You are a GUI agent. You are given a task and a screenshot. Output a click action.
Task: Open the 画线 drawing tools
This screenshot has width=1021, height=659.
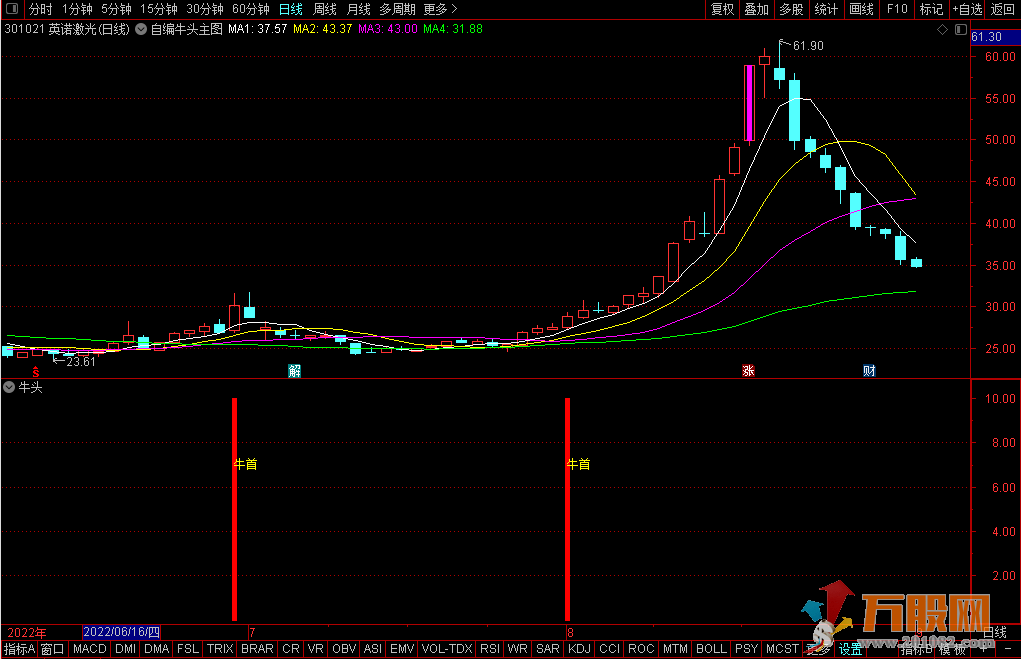861,9
